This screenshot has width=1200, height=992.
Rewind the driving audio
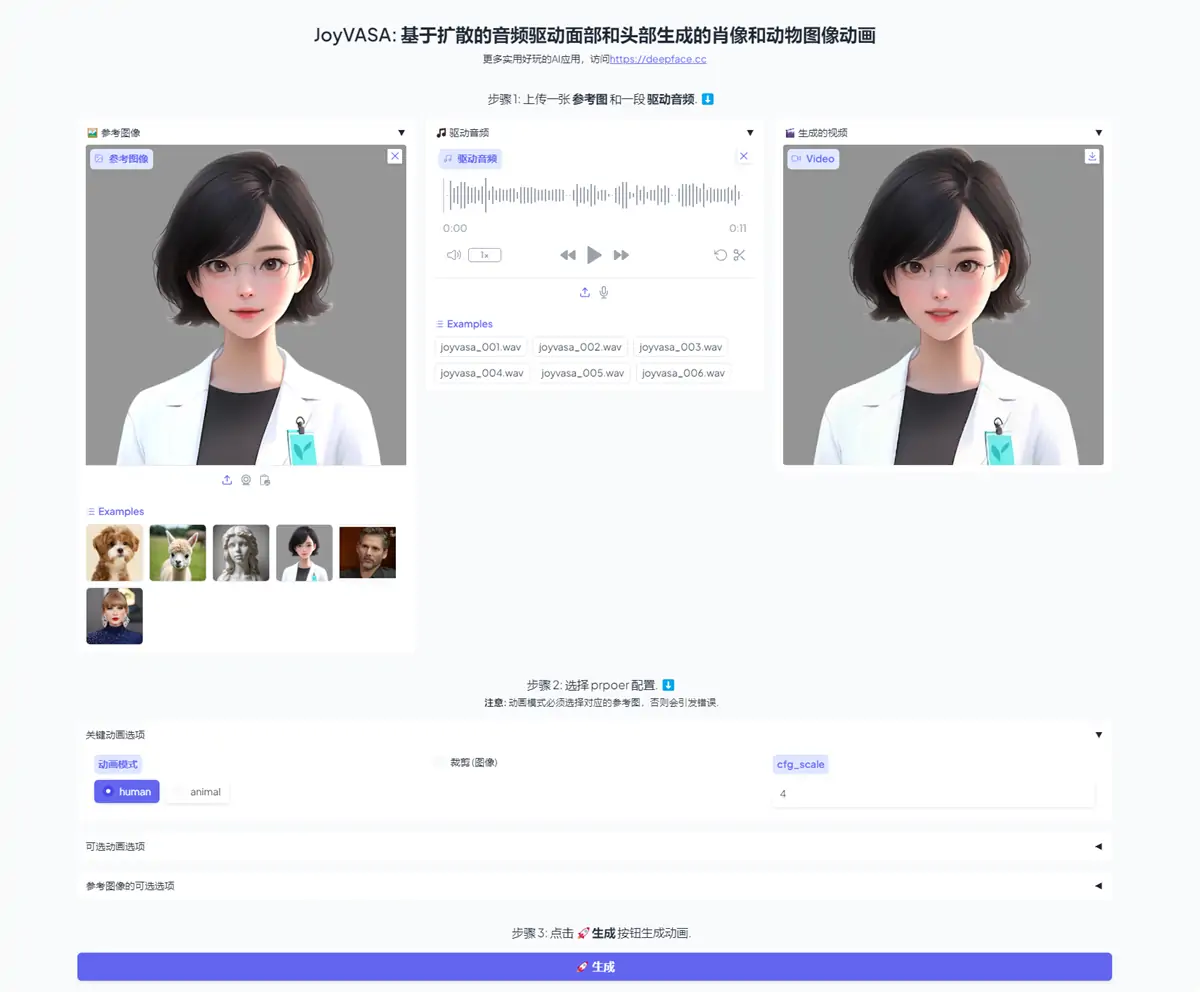tap(568, 255)
